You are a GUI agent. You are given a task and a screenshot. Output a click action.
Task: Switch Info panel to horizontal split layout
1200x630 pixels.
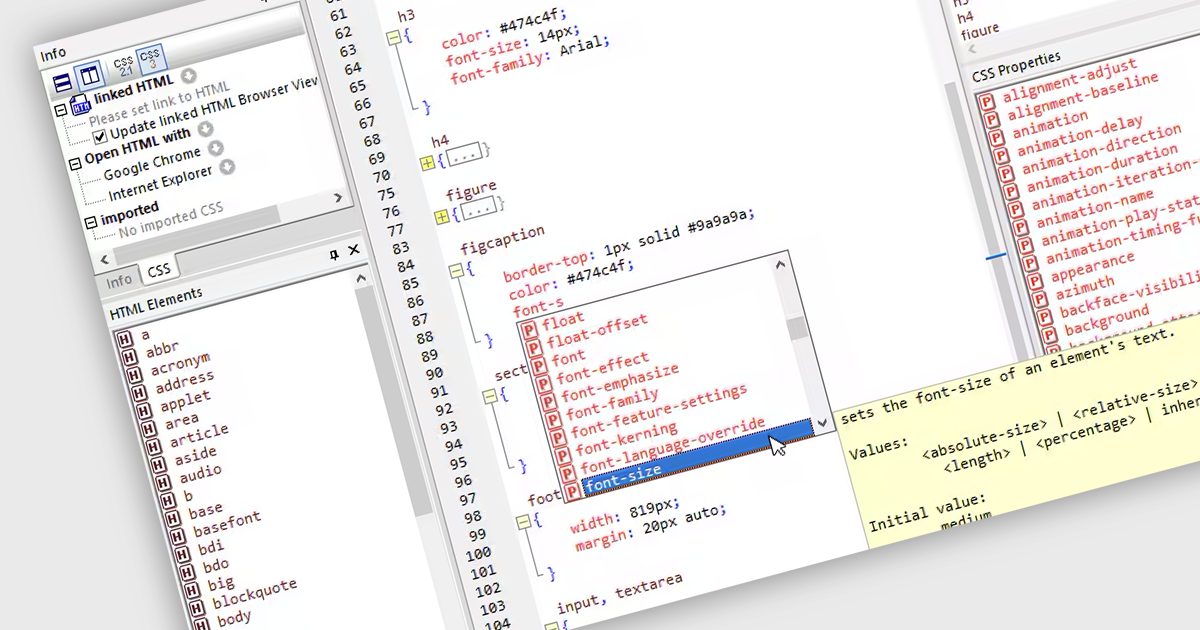pos(61,82)
